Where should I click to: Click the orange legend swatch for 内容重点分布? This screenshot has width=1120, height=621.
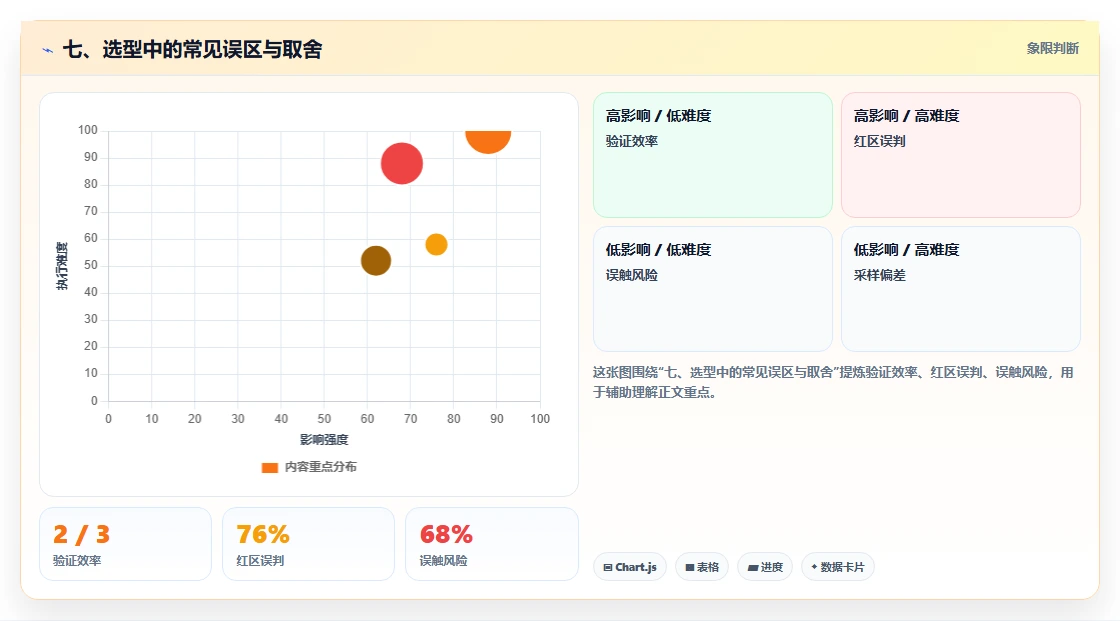pos(269,467)
